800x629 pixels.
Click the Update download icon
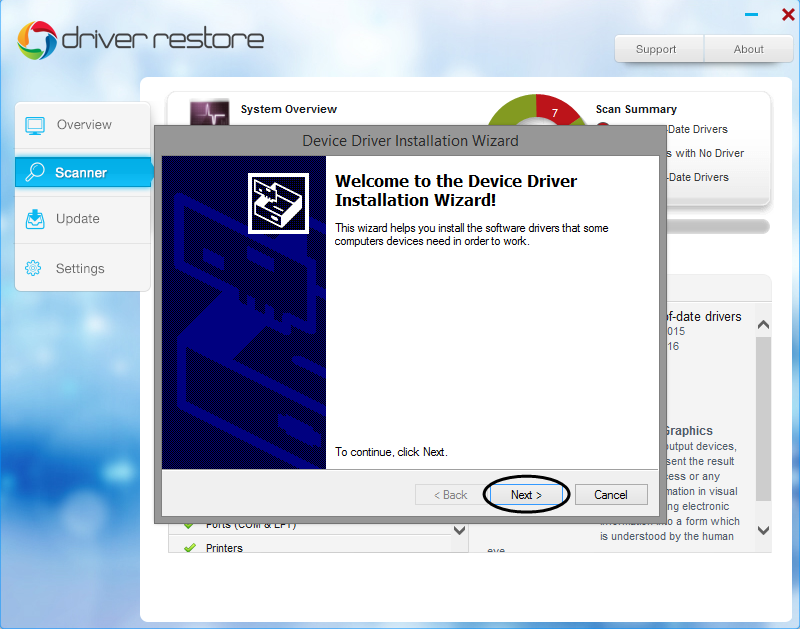pos(35,219)
